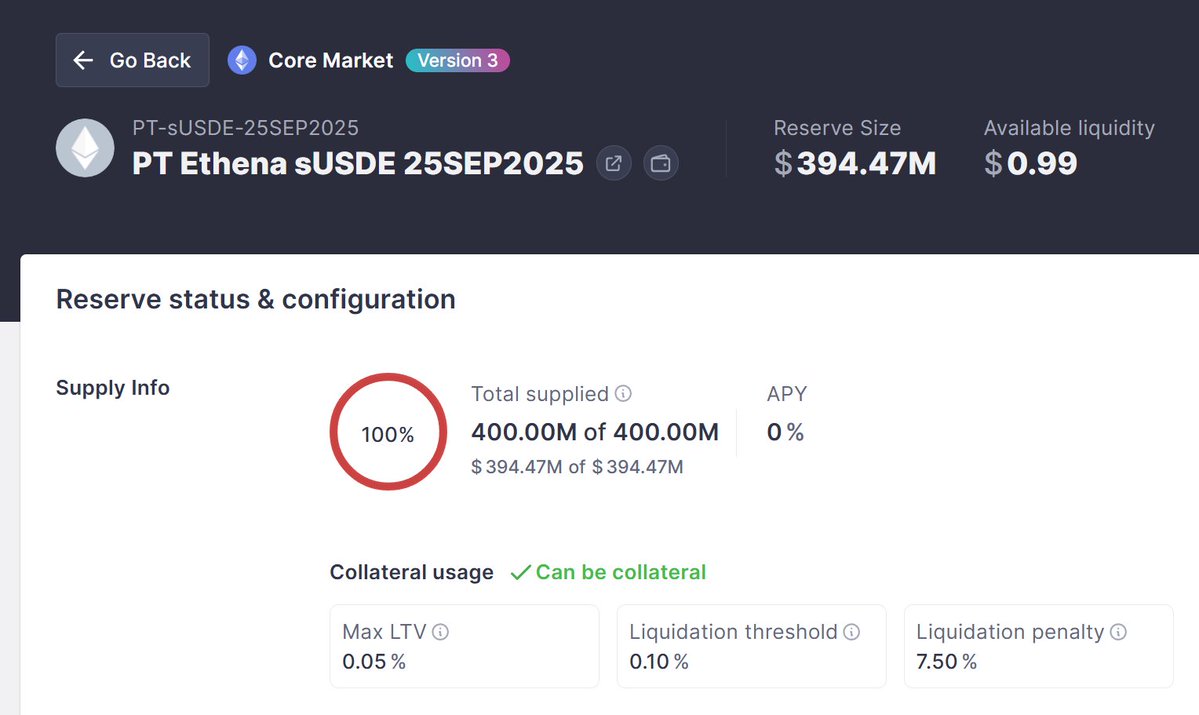Click the $394.47M of $394.47M text

tap(577, 466)
